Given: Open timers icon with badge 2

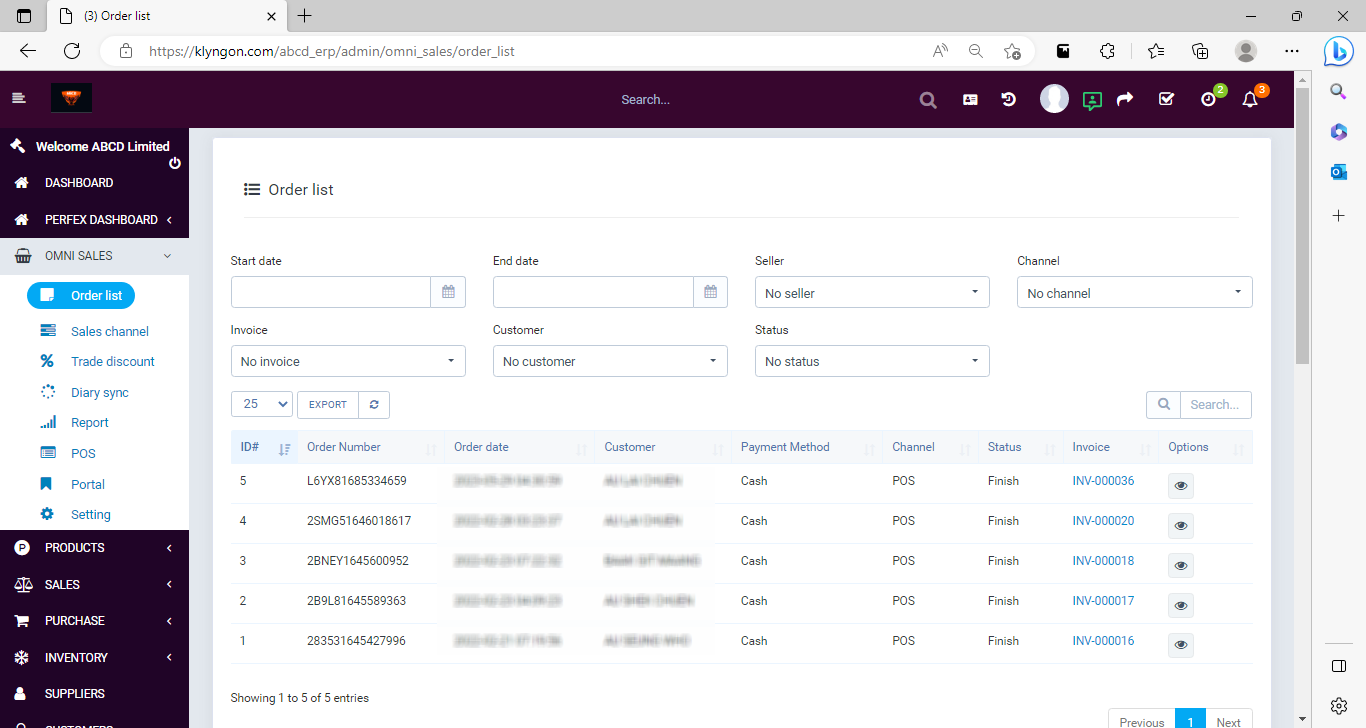Looking at the screenshot, I should pyautogui.click(x=1209, y=99).
